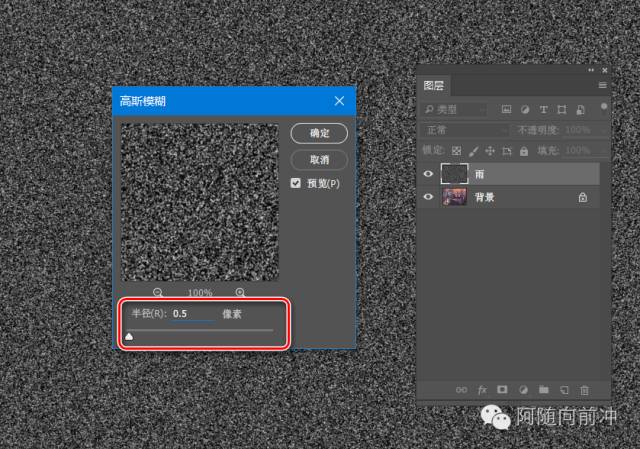Hide the 背景 layer
Screen dimensions: 640x449
[429, 198]
